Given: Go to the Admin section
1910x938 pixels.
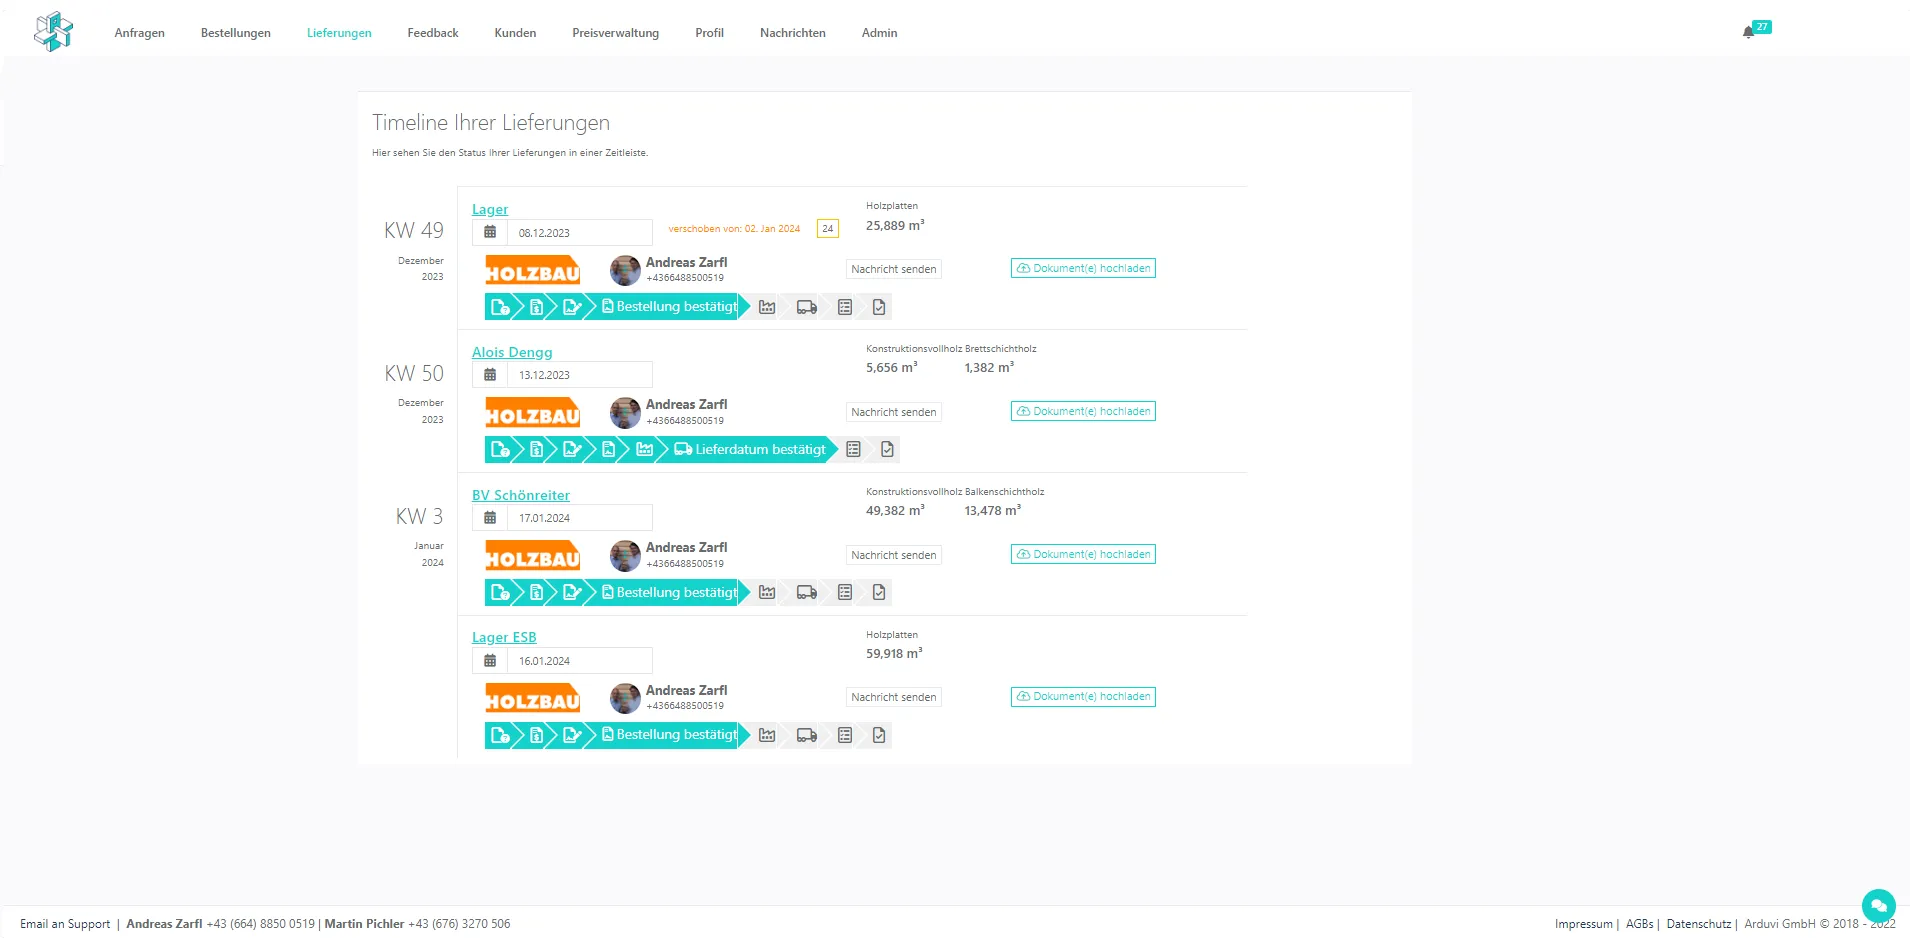Looking at the screenshot, I should [879, 33].
